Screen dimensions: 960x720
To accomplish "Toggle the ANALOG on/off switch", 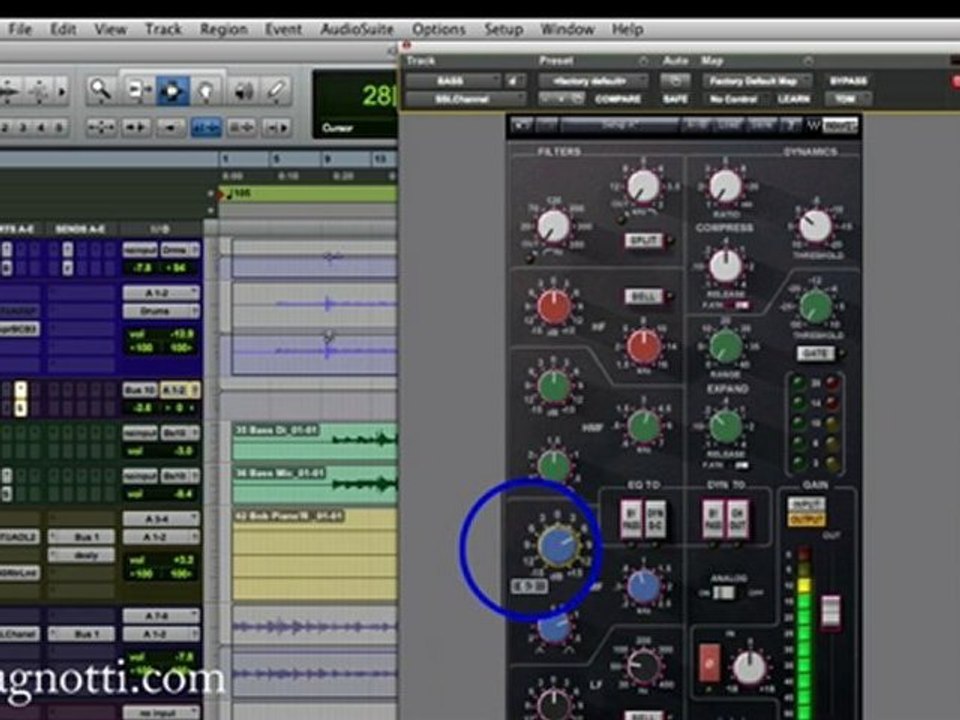I will (723, 593).
